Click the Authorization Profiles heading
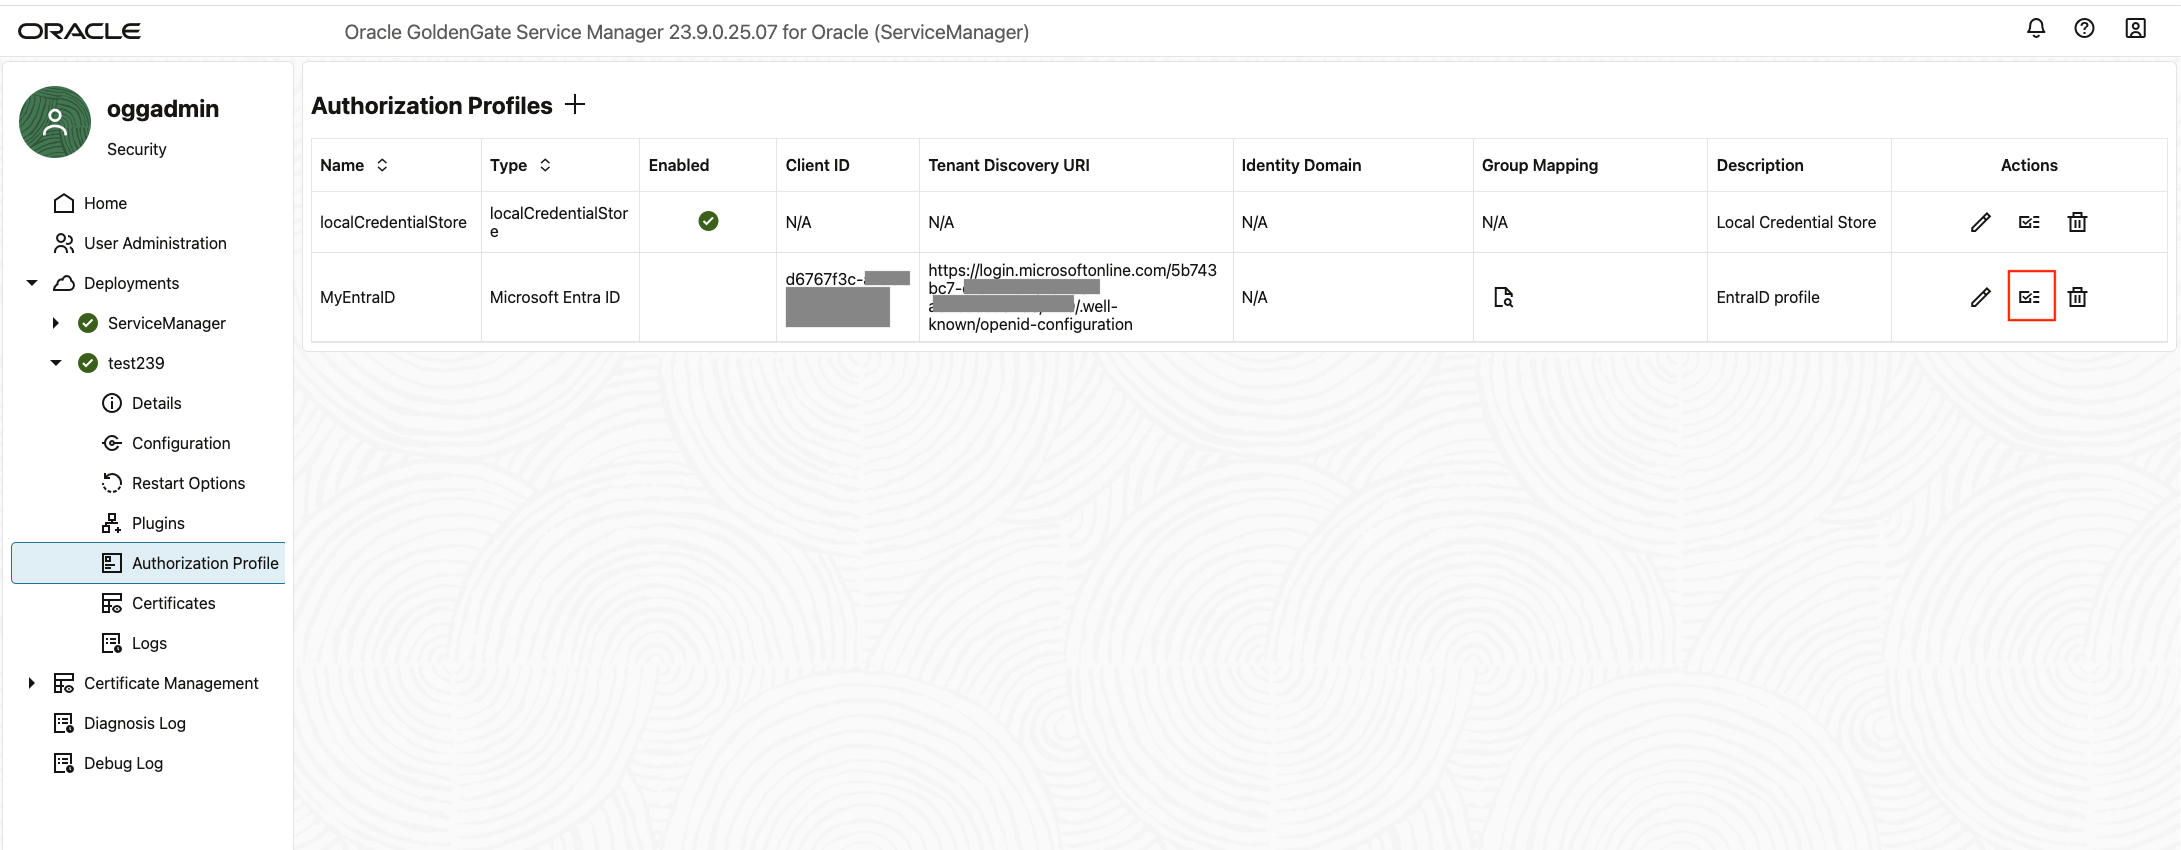The width and height of the screenshot is (2181, 850). [x=432, y=105]
